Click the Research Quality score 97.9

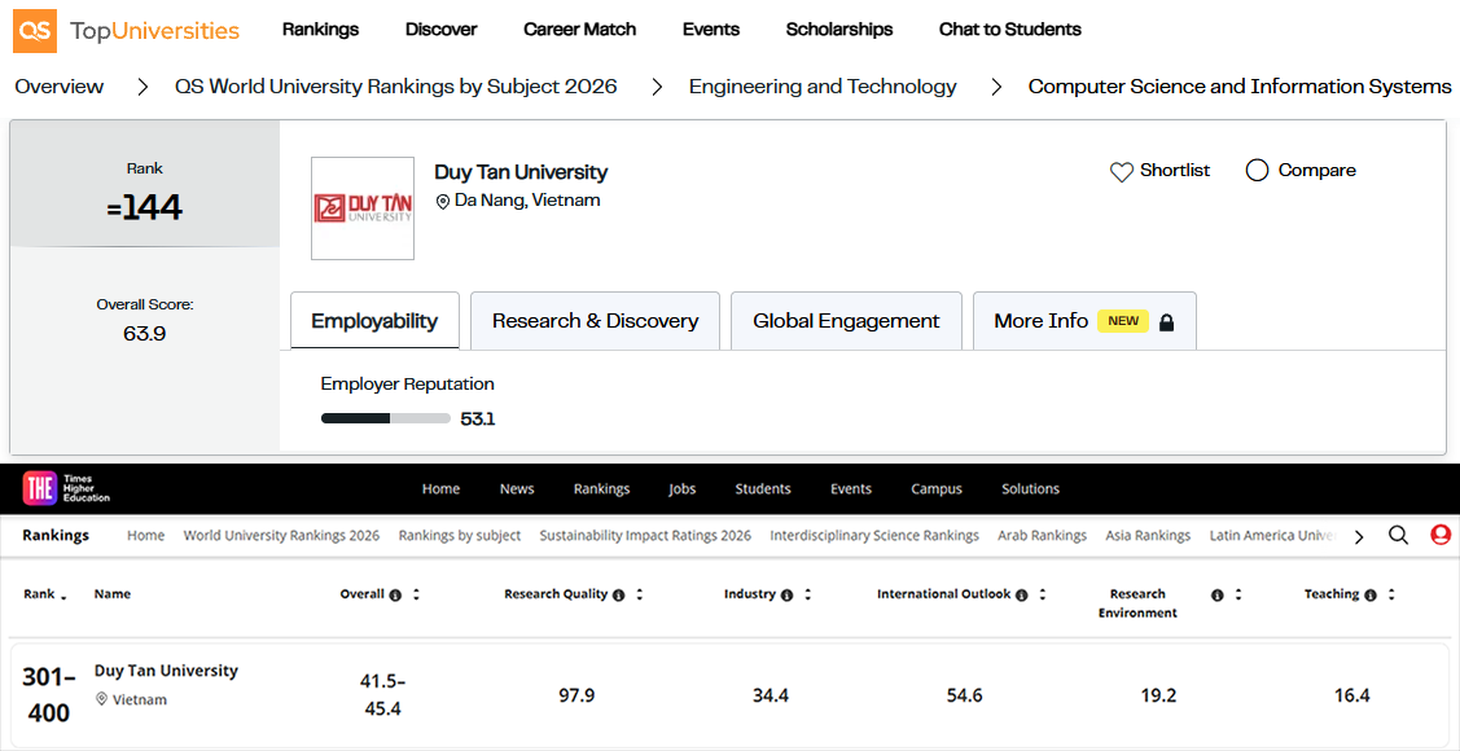click(x=577, y=695)
